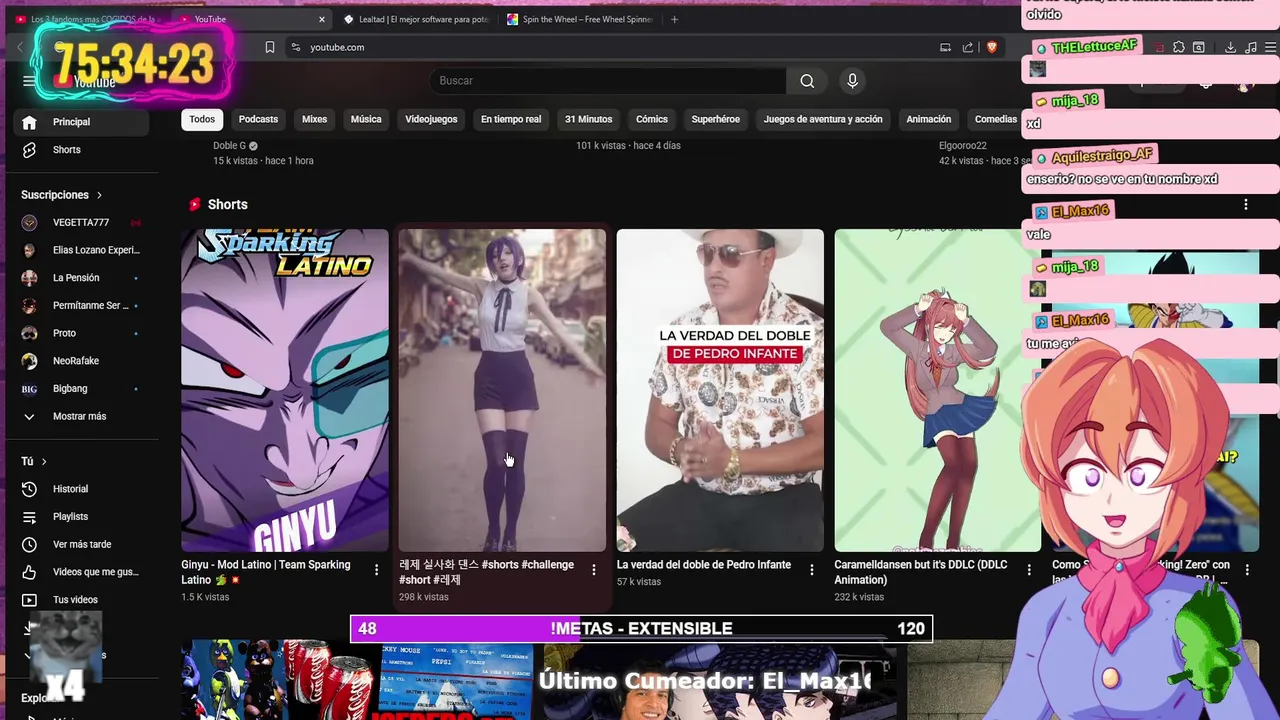Click the La verdad del doble de Pedro Infante title
The image size is (1280, 720).
(x=704, y=565)
